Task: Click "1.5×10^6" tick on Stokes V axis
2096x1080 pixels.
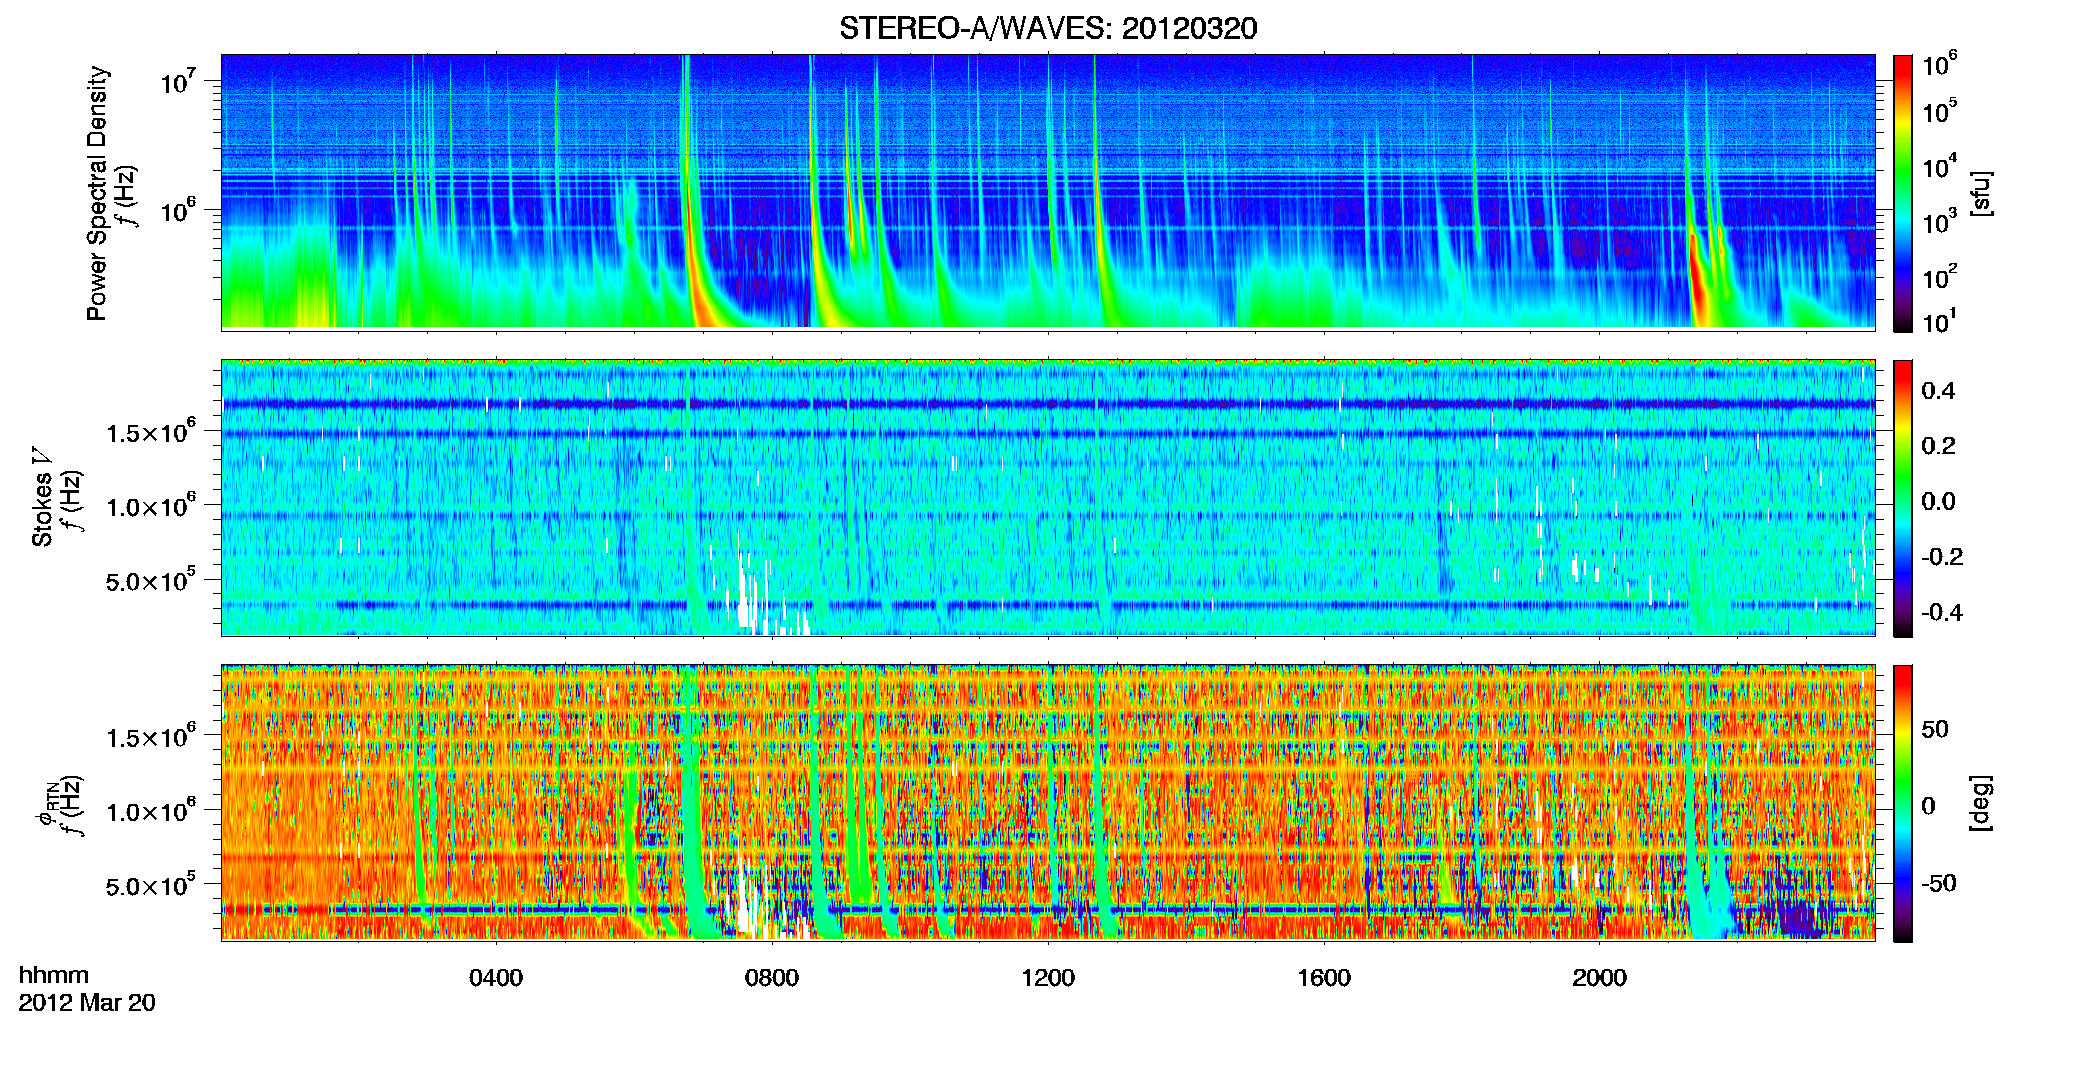Action: [x=151, y=431]
